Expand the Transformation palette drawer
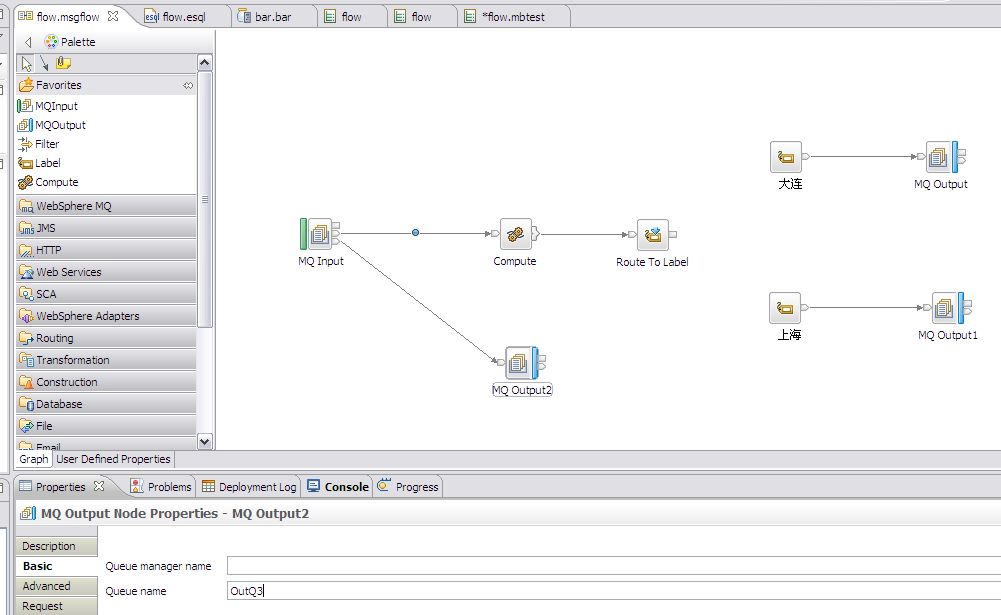 (106, 360)
